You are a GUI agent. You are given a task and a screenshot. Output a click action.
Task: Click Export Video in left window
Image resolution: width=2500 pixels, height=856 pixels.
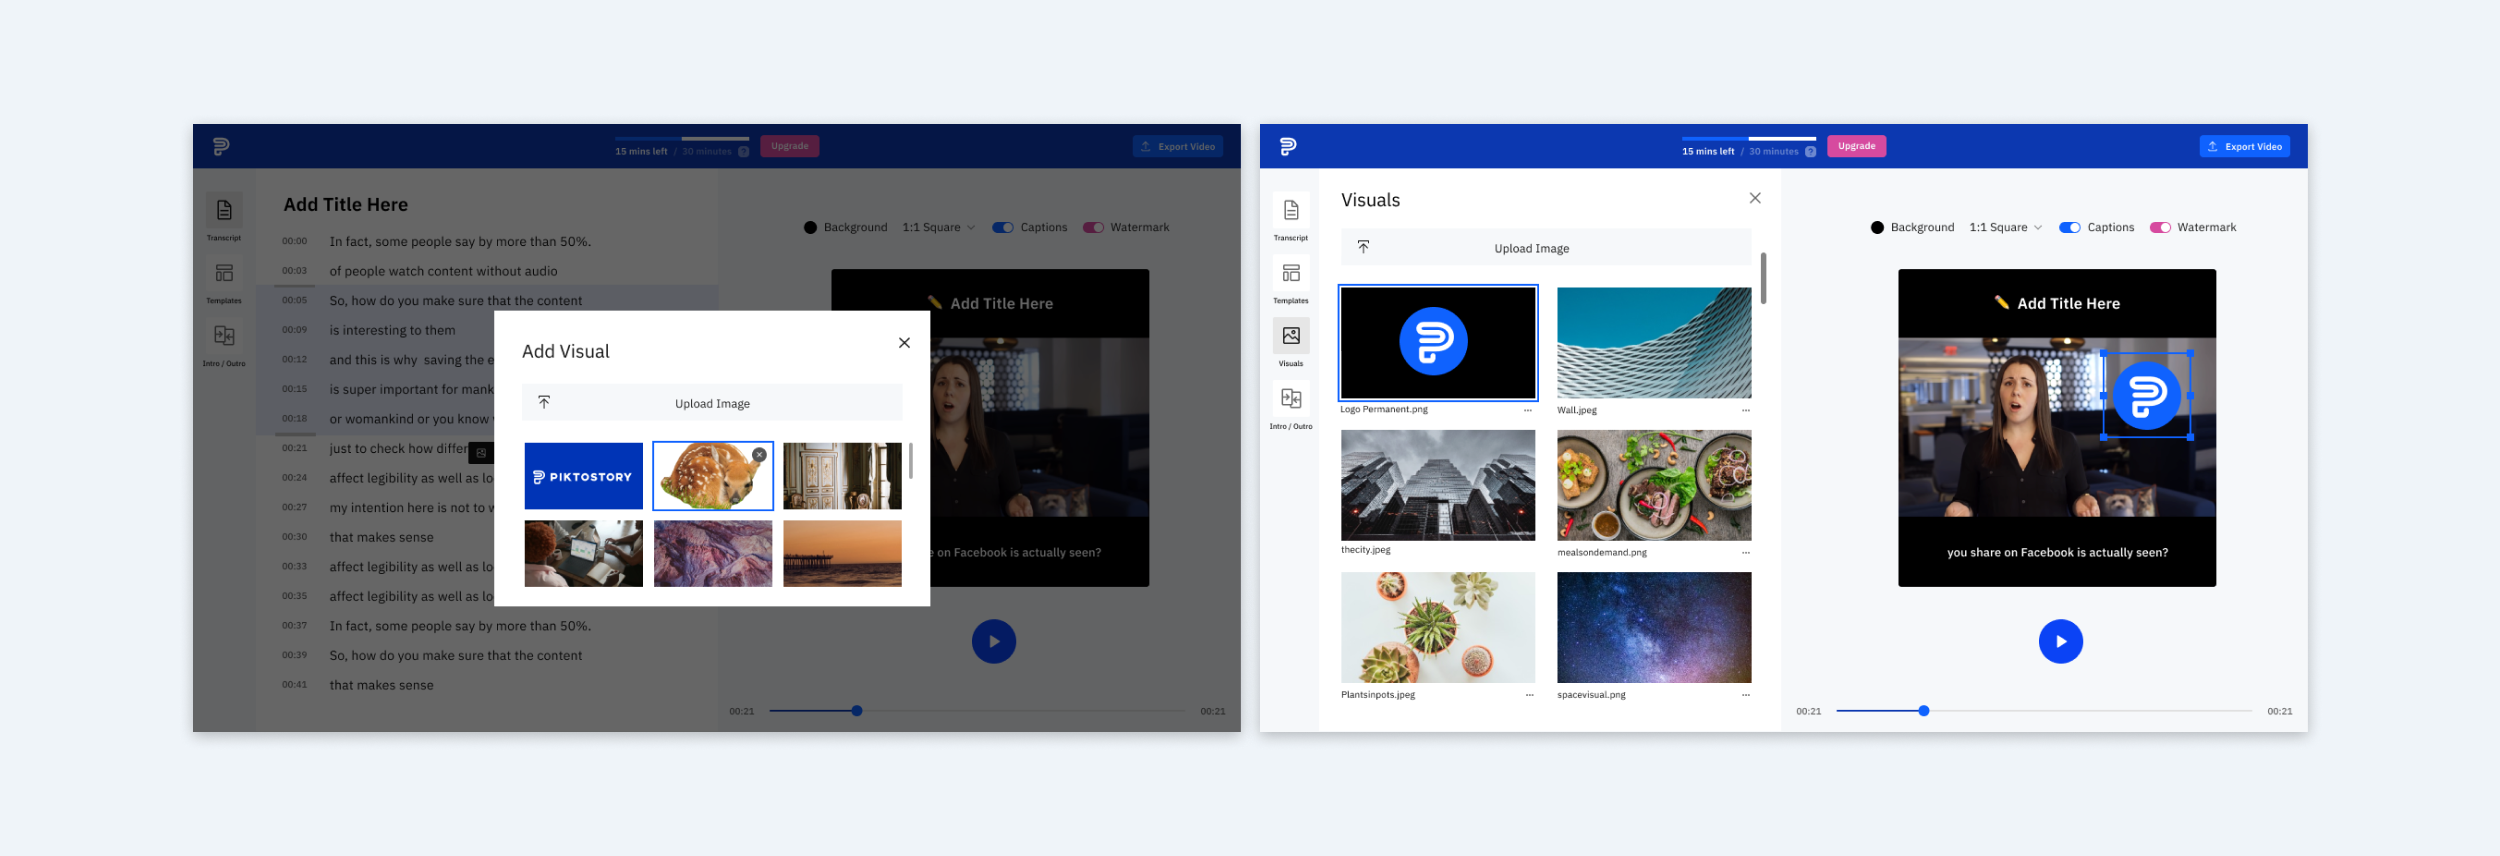(x=1178, y=146)
